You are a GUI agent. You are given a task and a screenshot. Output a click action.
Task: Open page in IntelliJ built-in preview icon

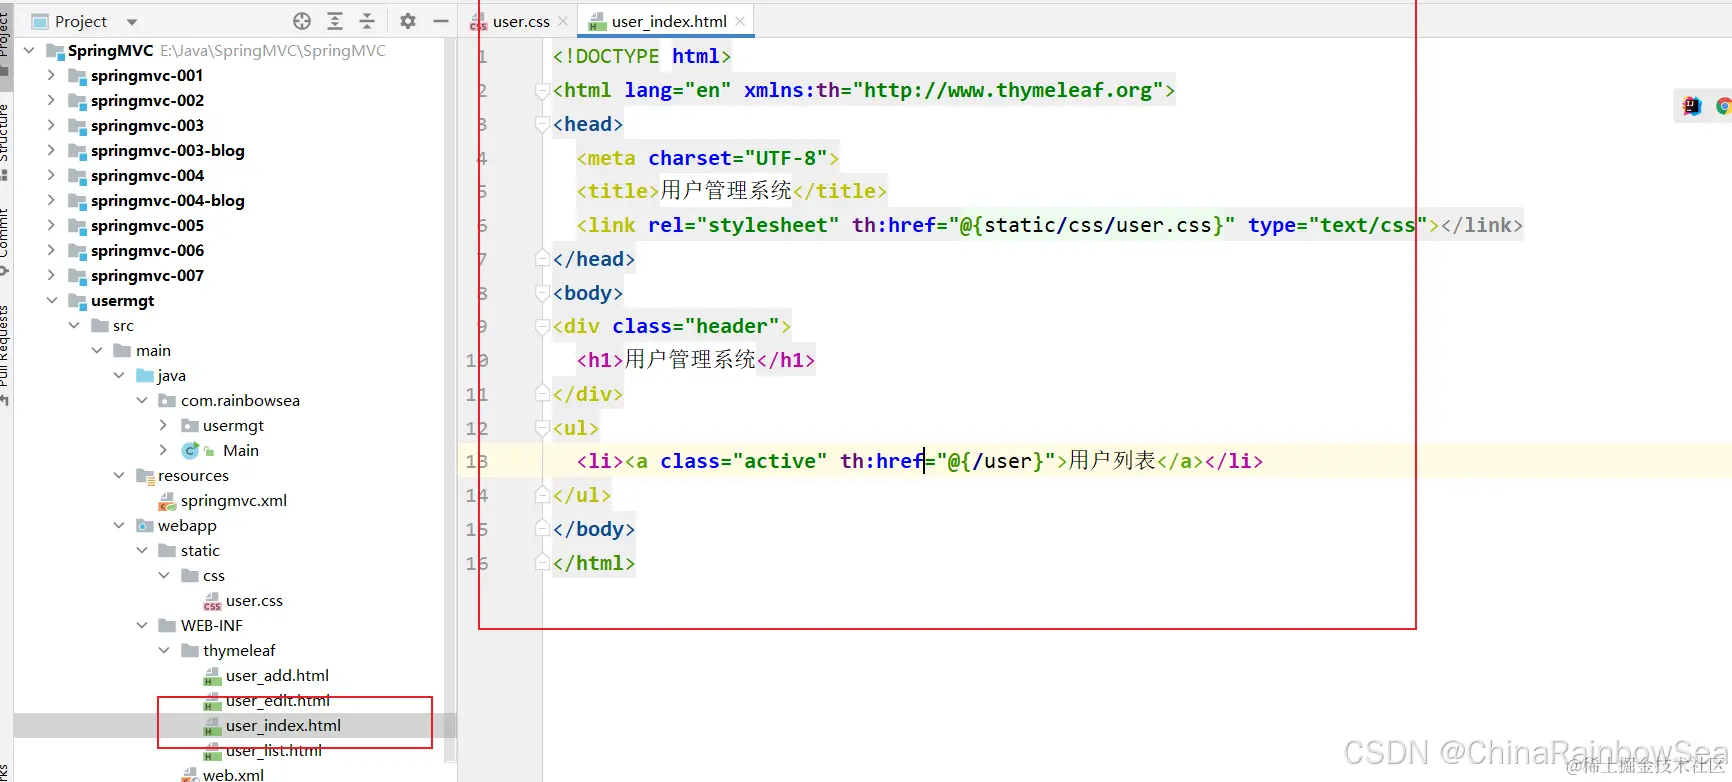1692,106
